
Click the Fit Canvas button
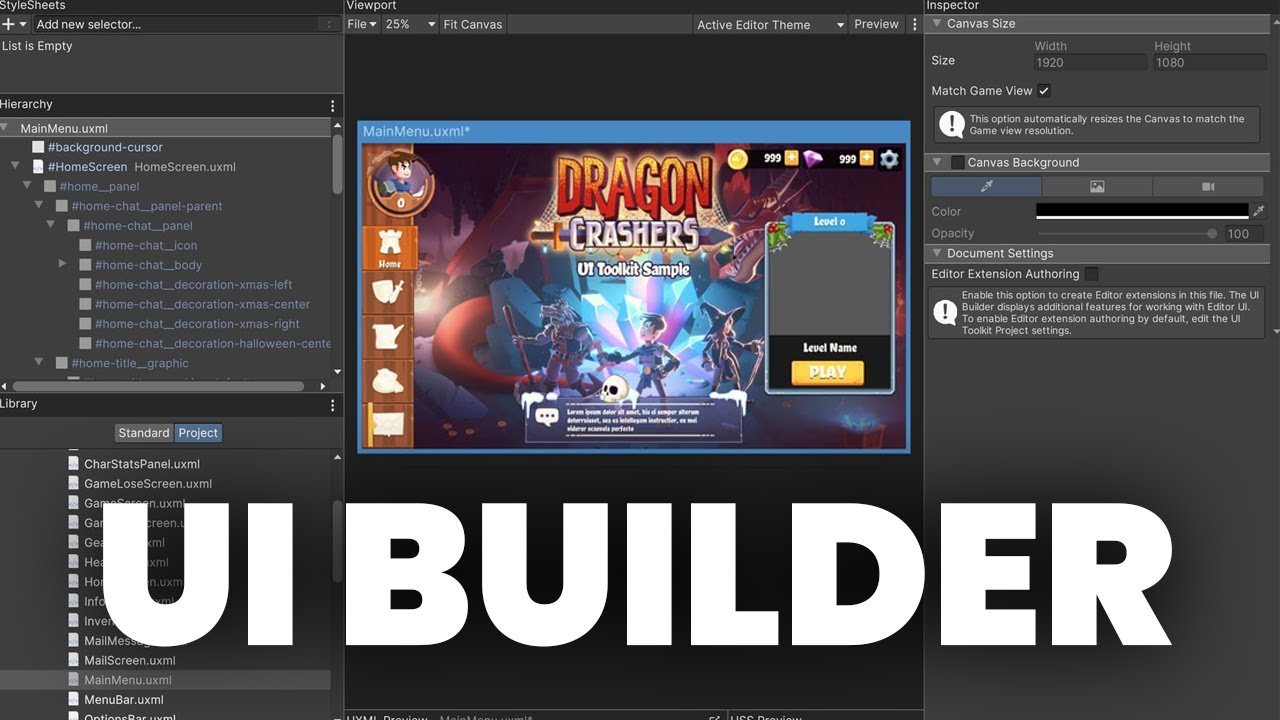click(472, 25)
